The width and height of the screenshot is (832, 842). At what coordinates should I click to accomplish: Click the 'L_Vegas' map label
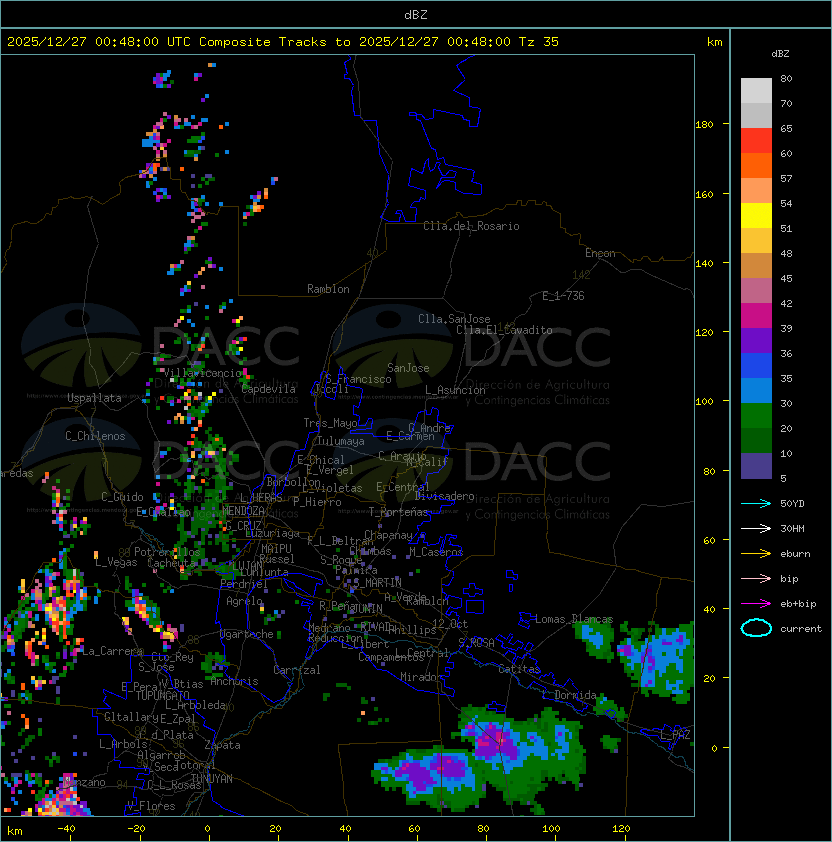[116, 562]
